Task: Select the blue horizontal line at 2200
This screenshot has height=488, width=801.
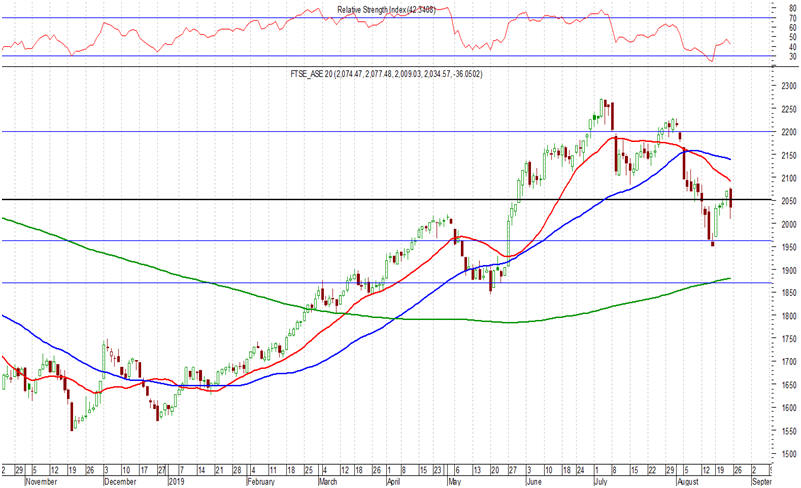Action: [386, 131]
